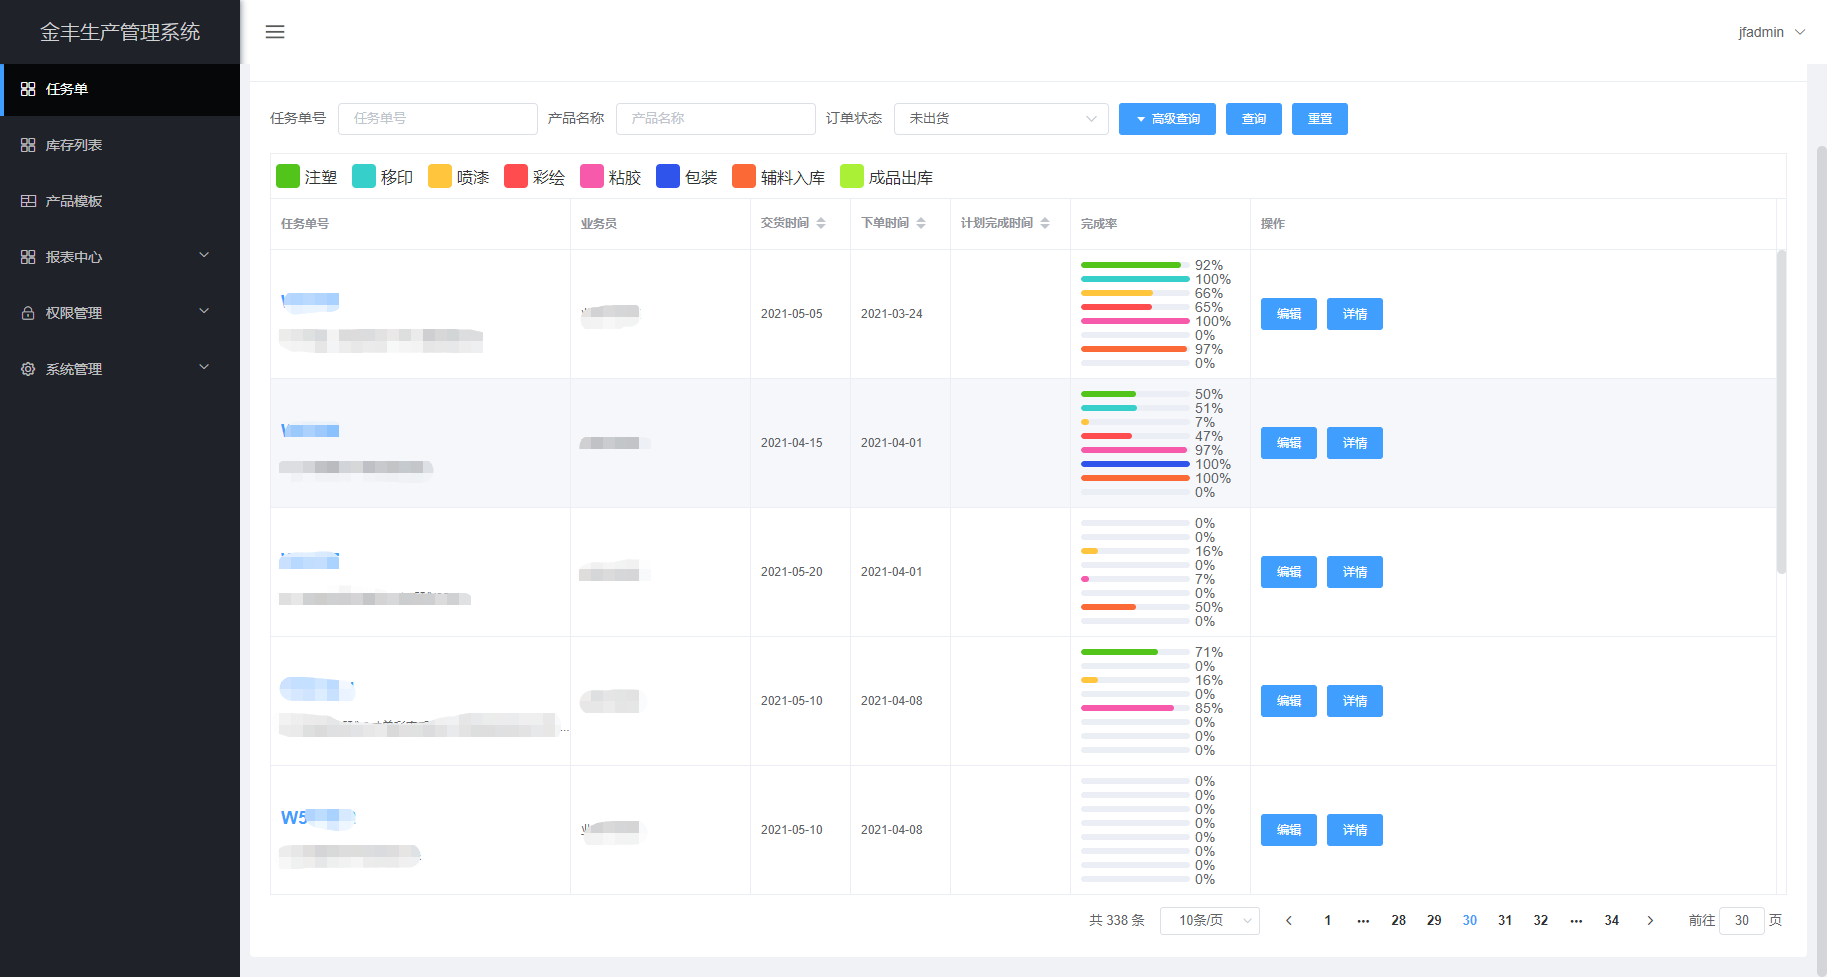Jump to page 34
1827x977 pixels.
[1612, 920]
